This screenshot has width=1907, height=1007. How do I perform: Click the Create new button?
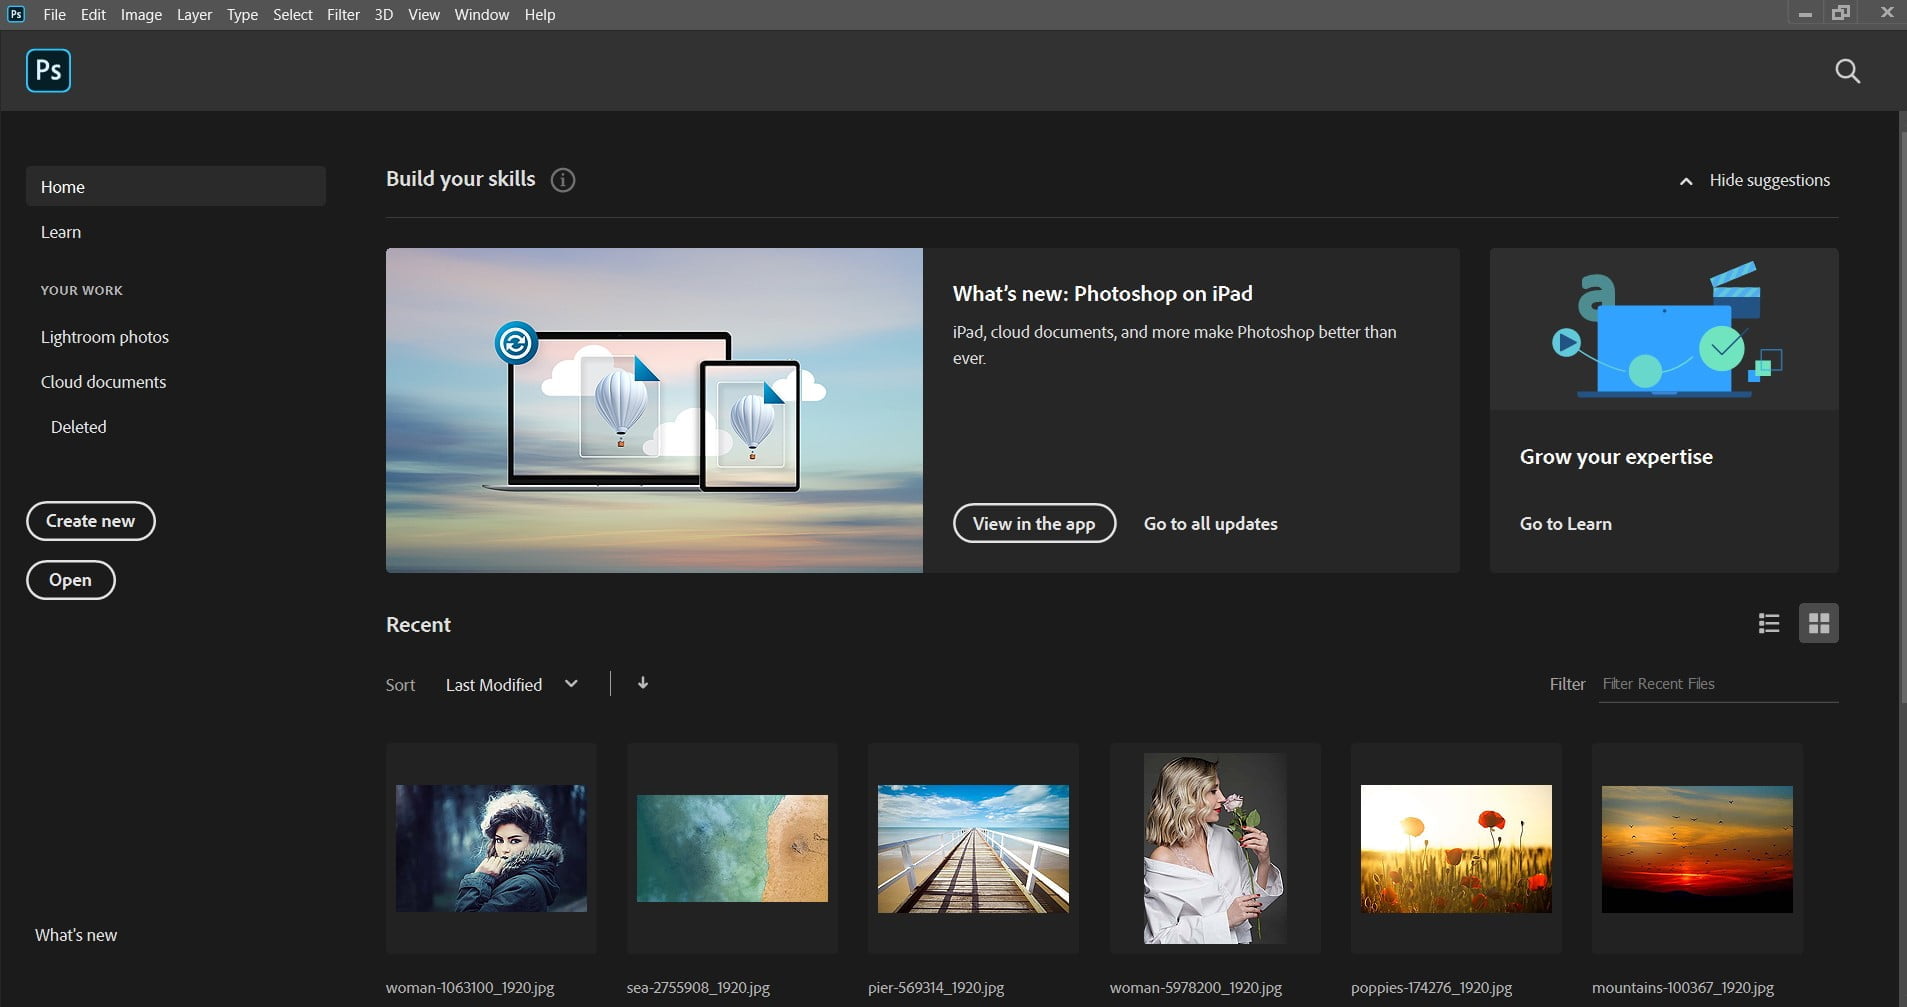(90, 520)
